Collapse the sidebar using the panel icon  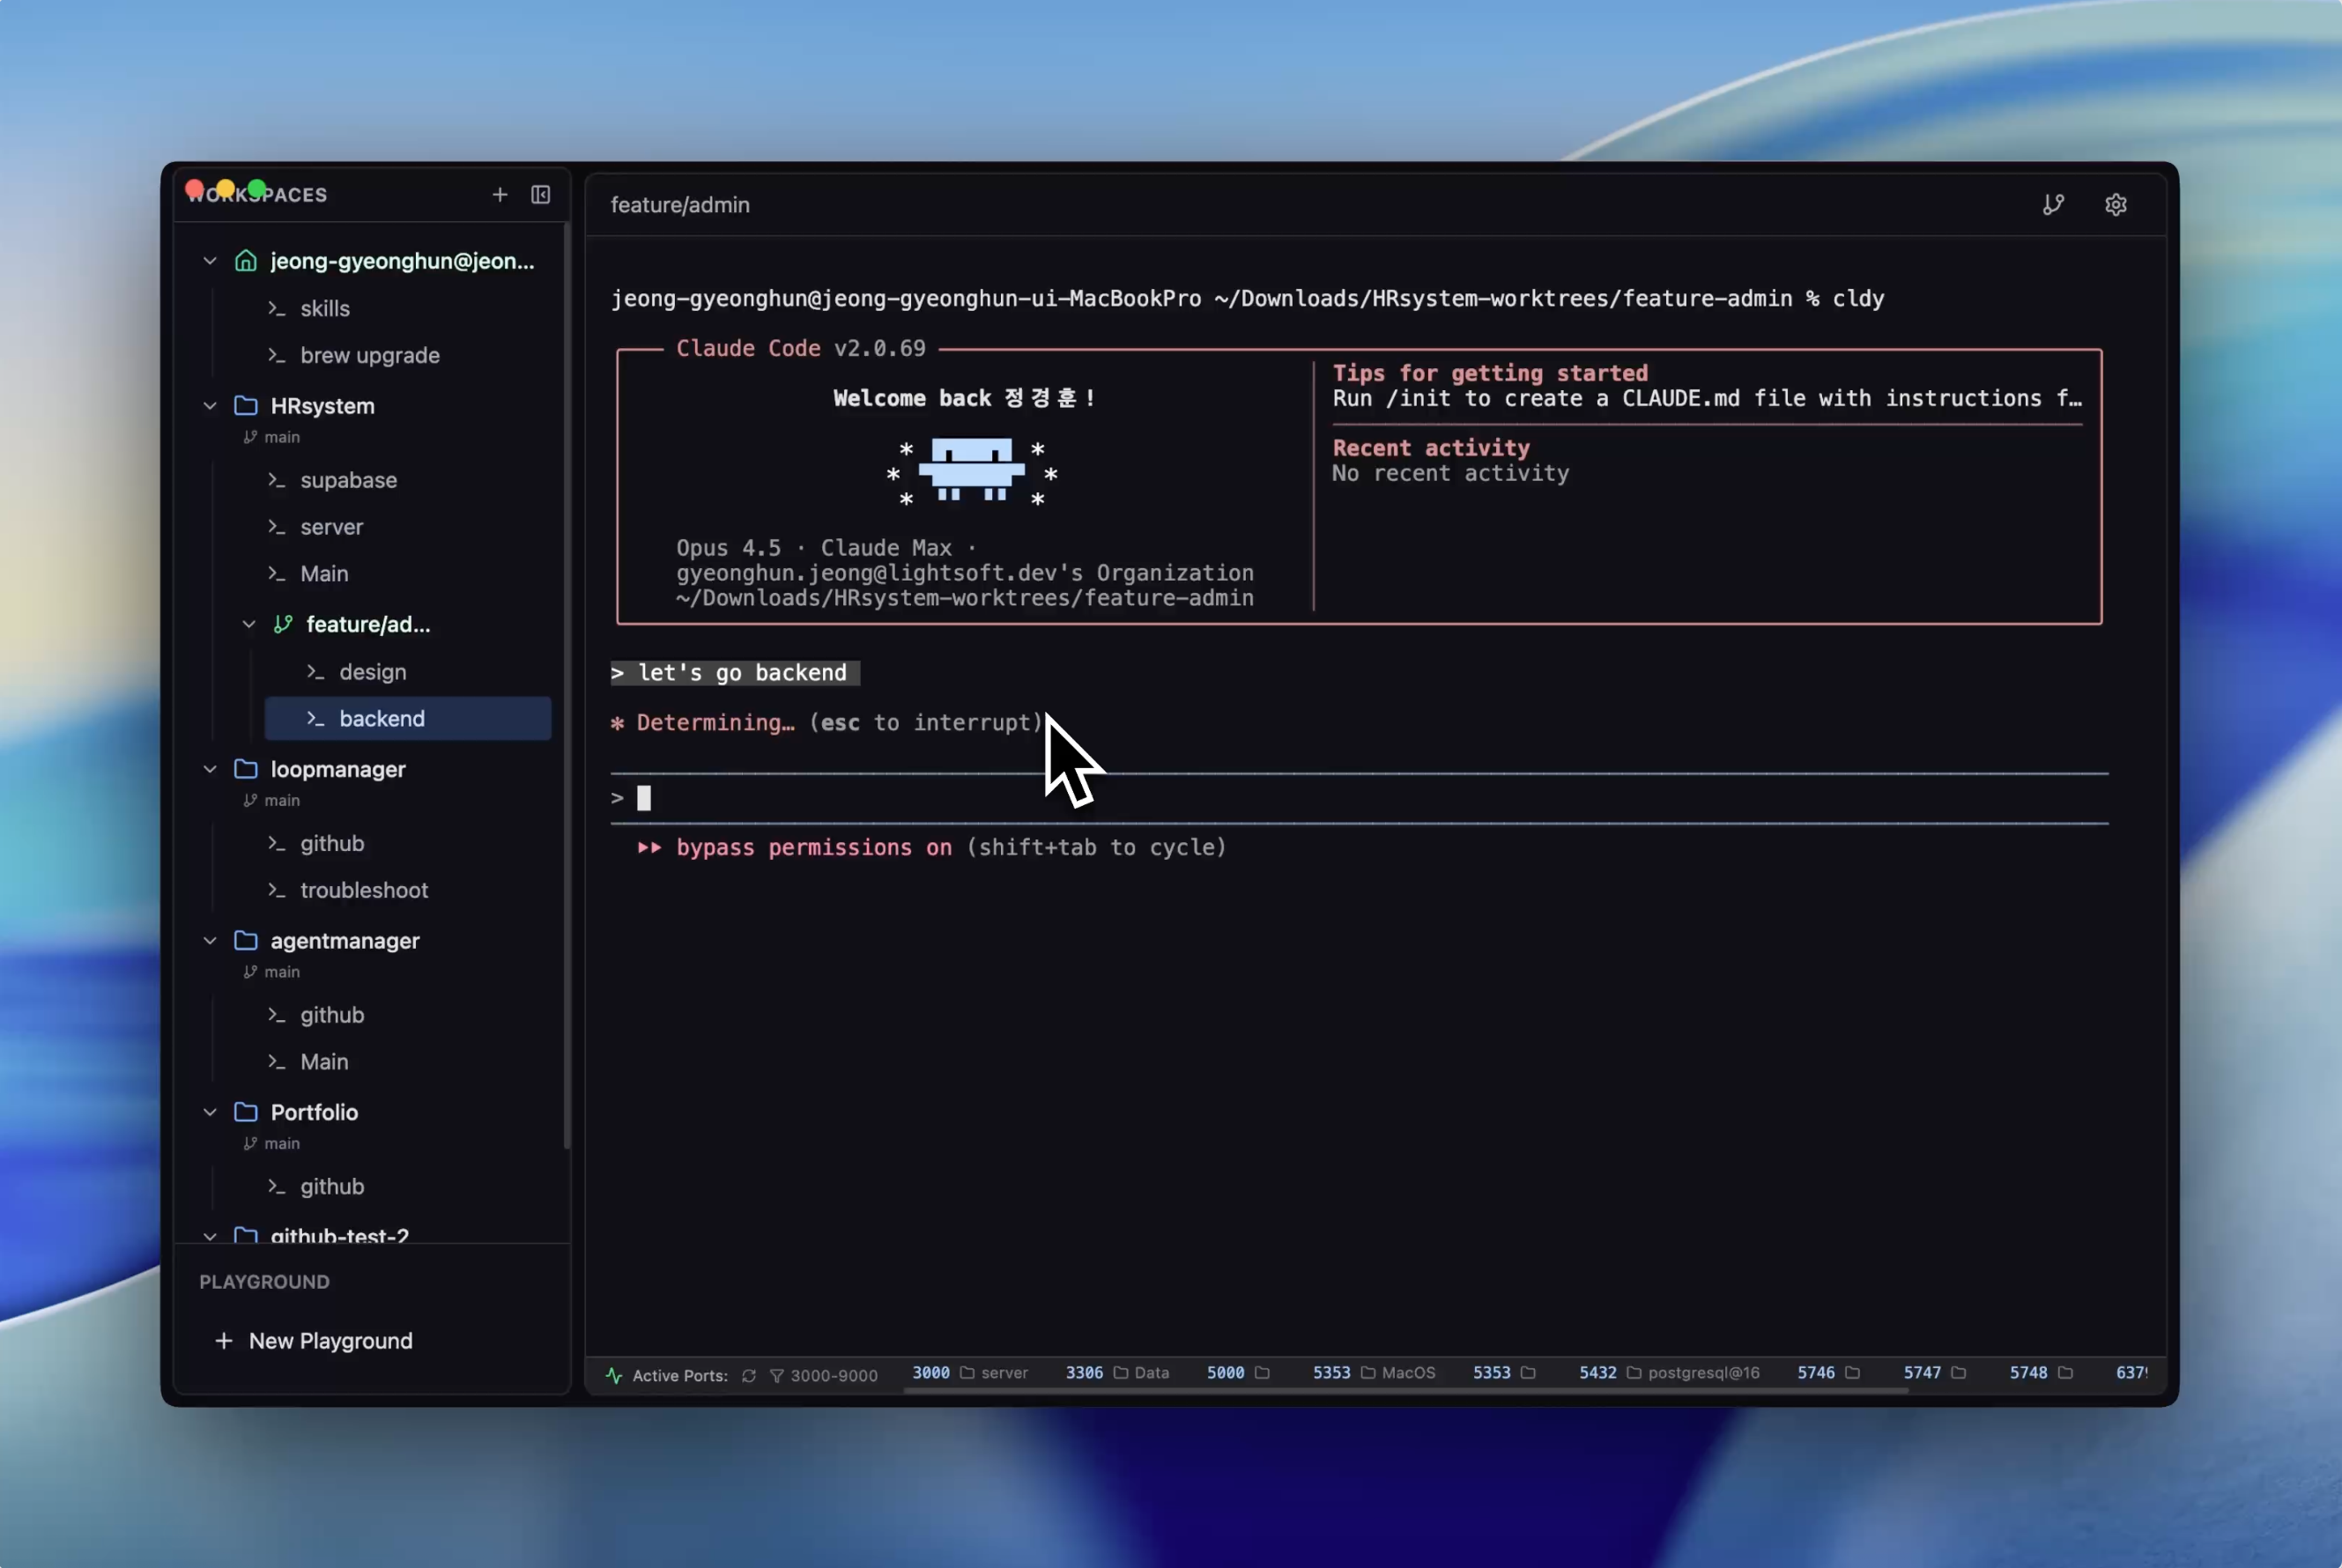coord(540,194)
